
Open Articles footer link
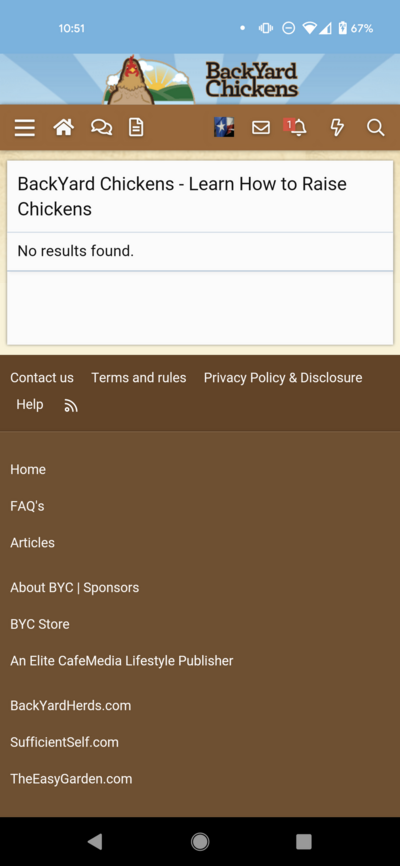(33, 542)
